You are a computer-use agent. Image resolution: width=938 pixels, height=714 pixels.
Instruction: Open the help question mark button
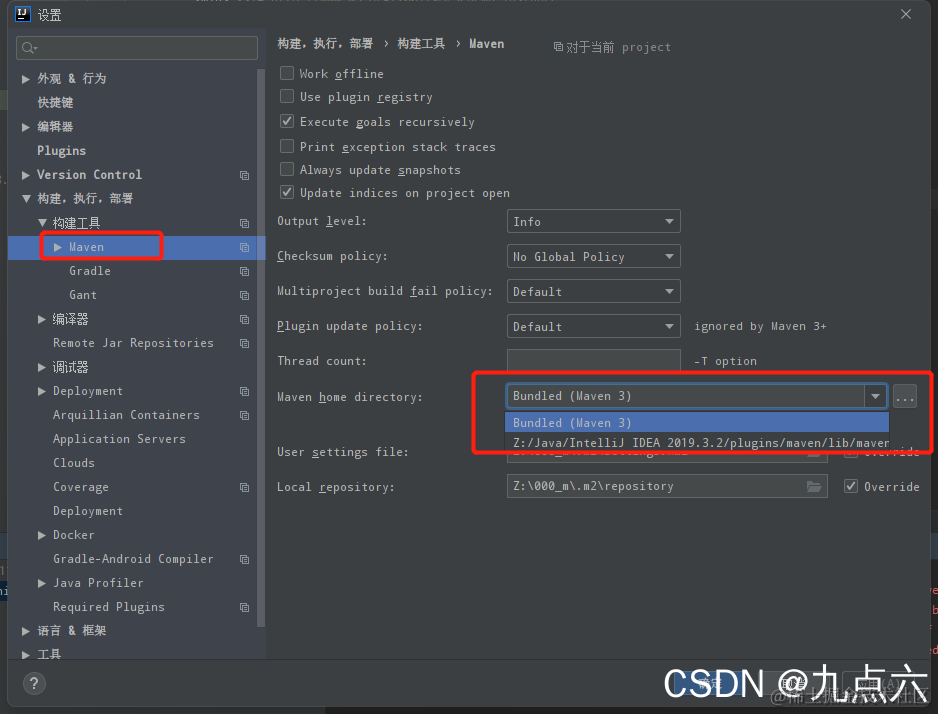coord(34,684)
